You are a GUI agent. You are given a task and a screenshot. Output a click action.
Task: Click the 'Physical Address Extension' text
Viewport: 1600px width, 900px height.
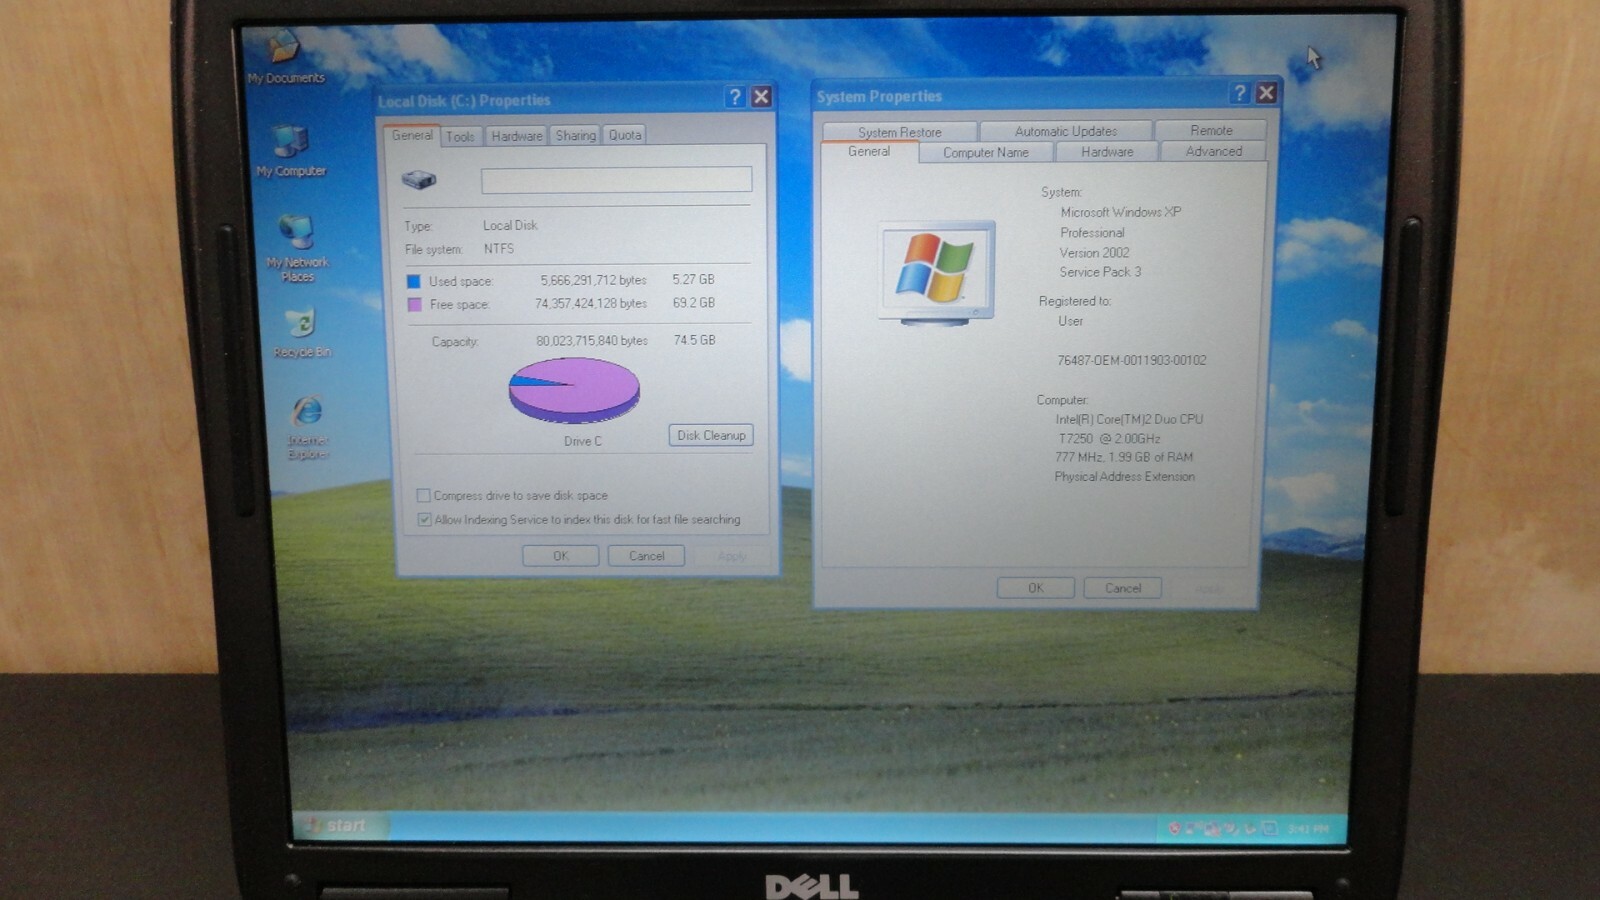point(1124,477)
